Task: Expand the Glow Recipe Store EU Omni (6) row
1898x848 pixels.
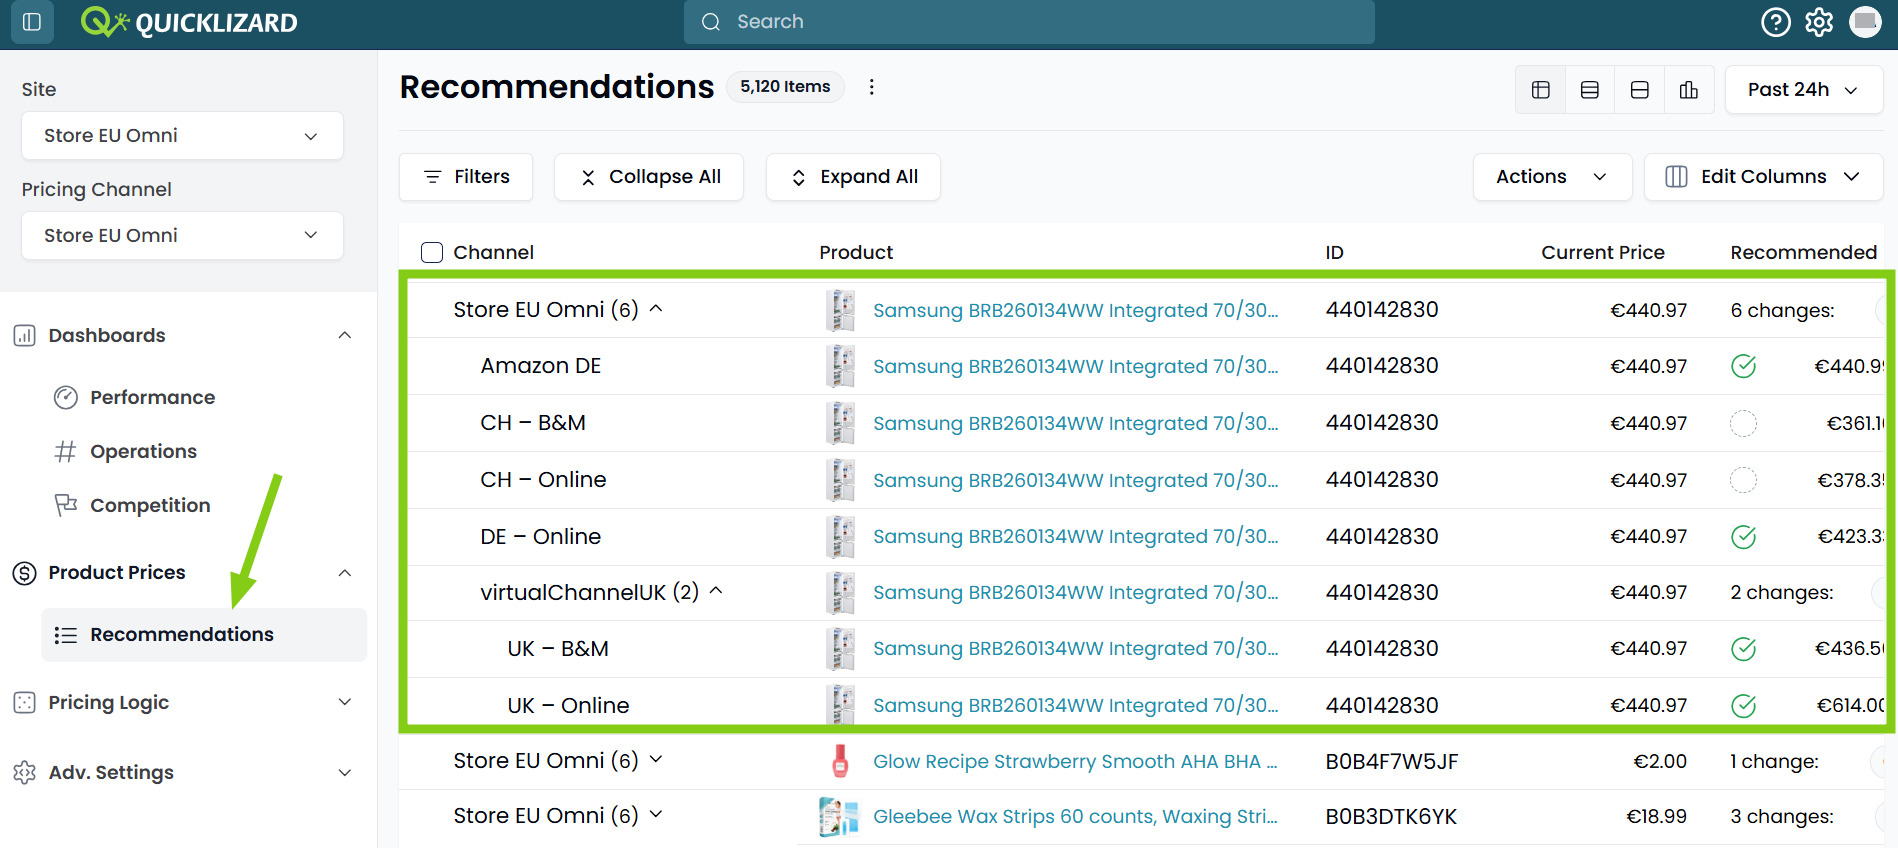Action: [656, 760]
